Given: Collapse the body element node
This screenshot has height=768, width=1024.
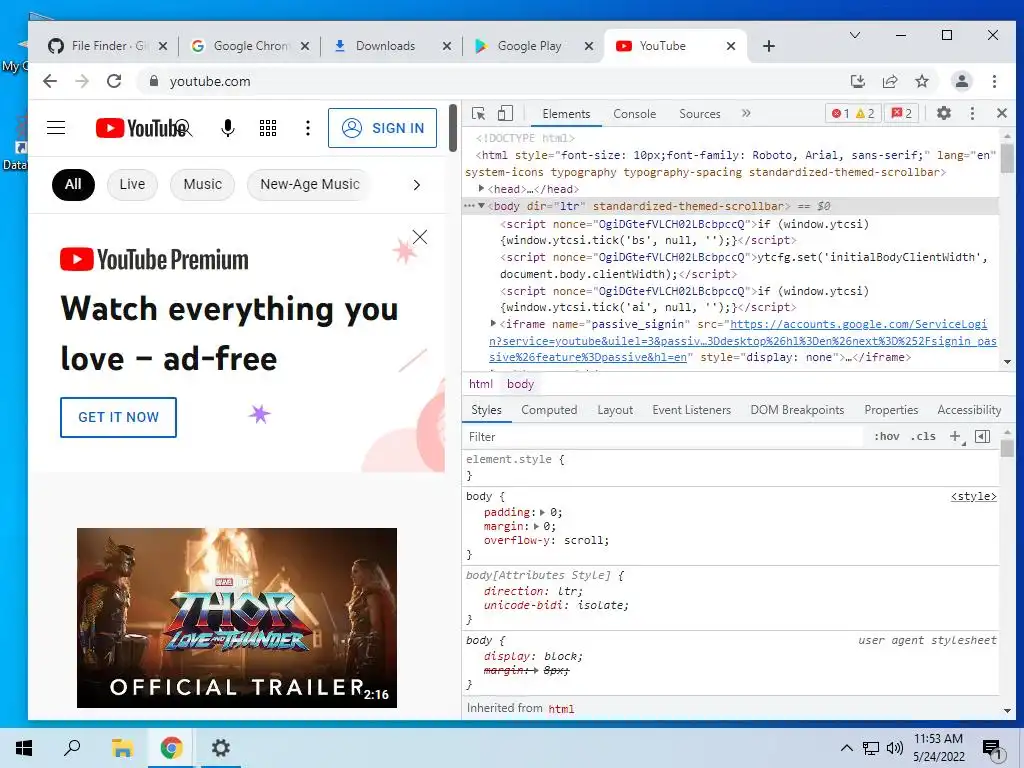Looking at the screenshot, I should [481, 206].
